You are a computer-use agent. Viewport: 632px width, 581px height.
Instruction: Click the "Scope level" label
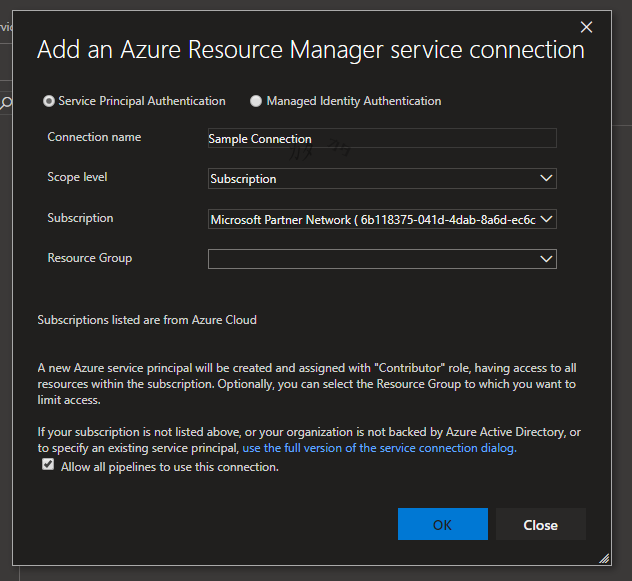coord(77,177)
